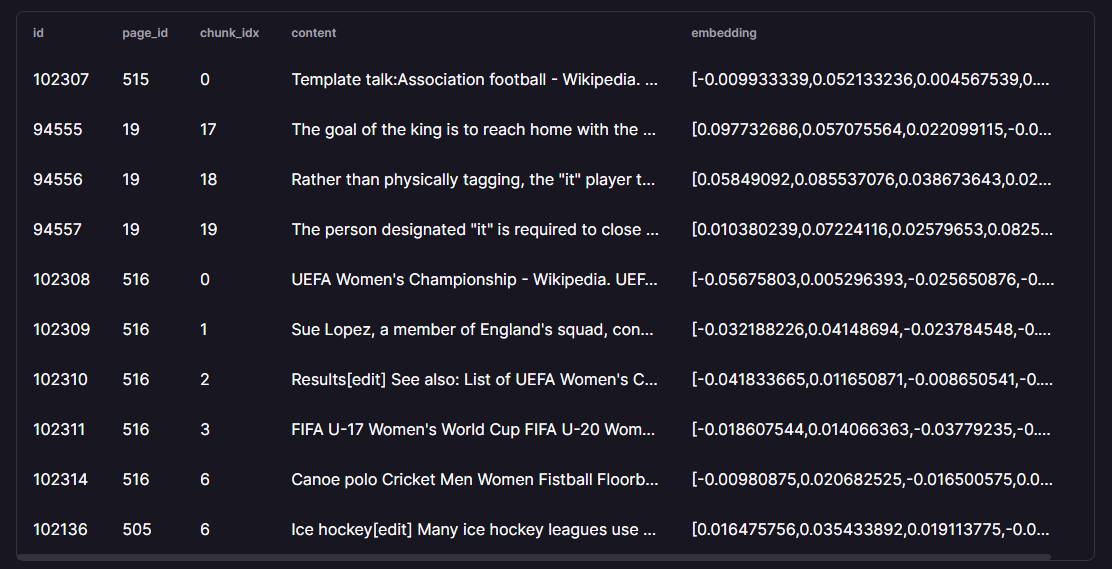Viewport: 1112px width, 569px height.
Task: Click FIFA U-17 Women's World Cup cell
Action: [x=474, y=429]
